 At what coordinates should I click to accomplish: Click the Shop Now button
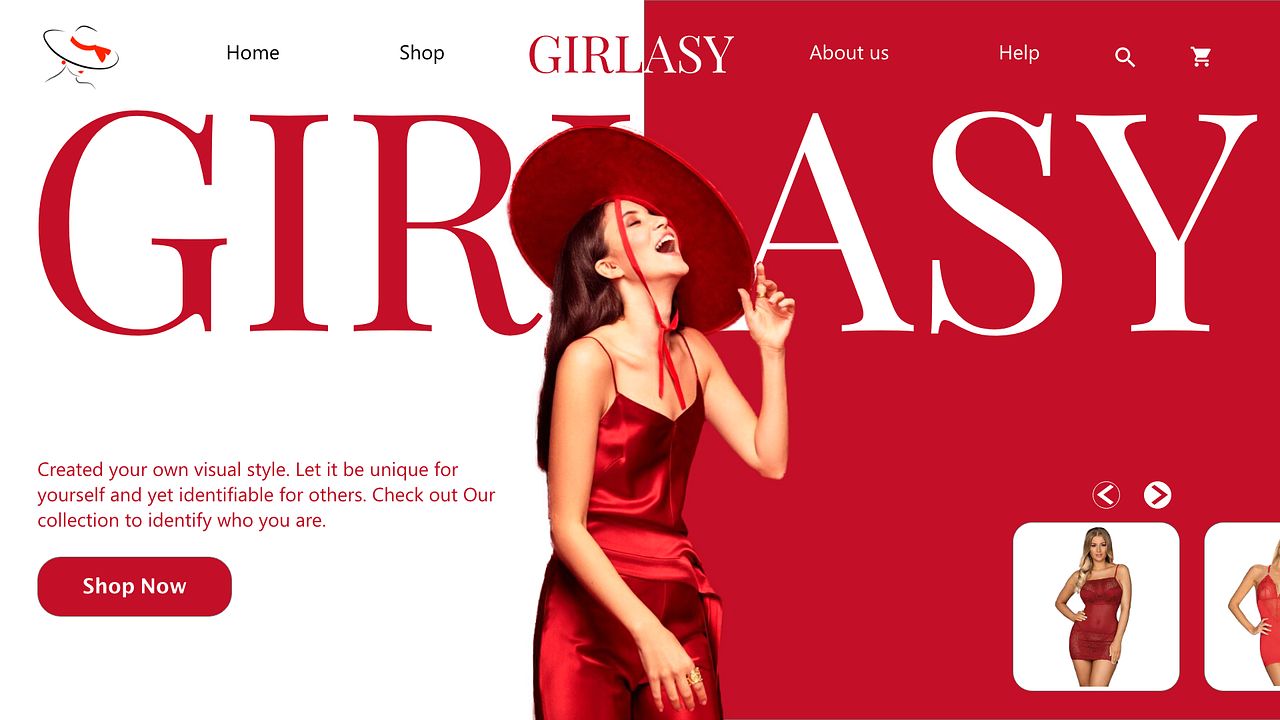134,586
